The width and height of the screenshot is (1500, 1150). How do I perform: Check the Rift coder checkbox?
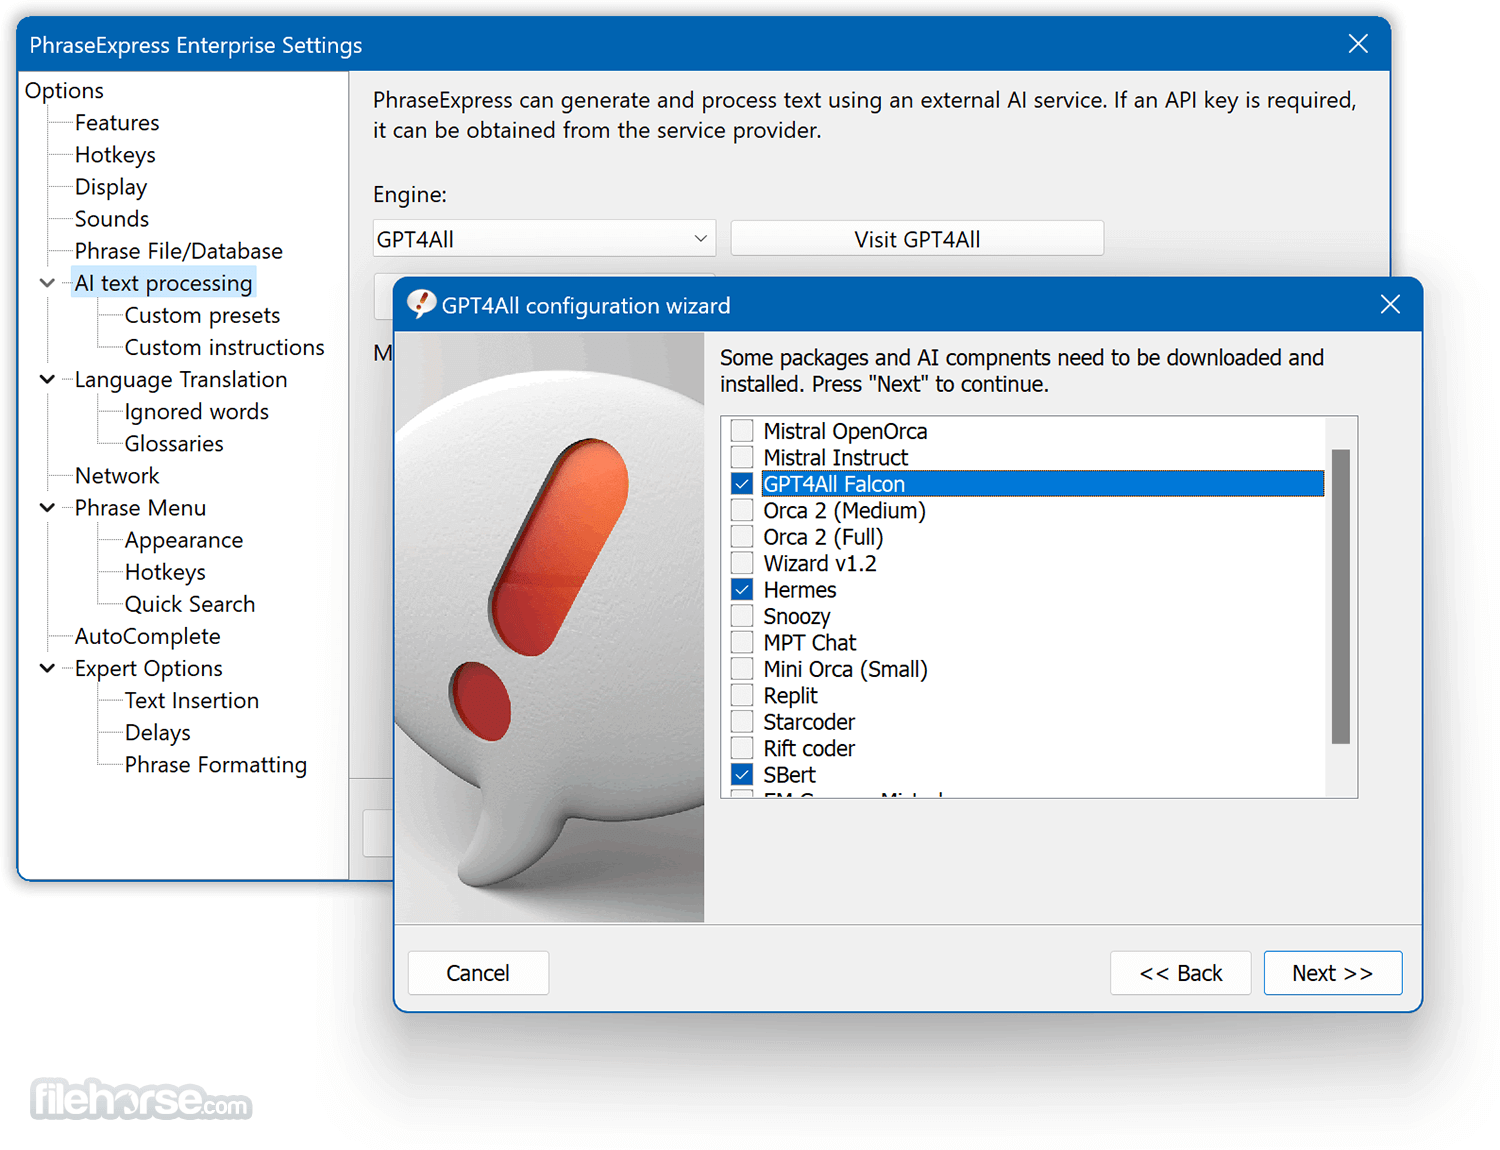[742, 748]
